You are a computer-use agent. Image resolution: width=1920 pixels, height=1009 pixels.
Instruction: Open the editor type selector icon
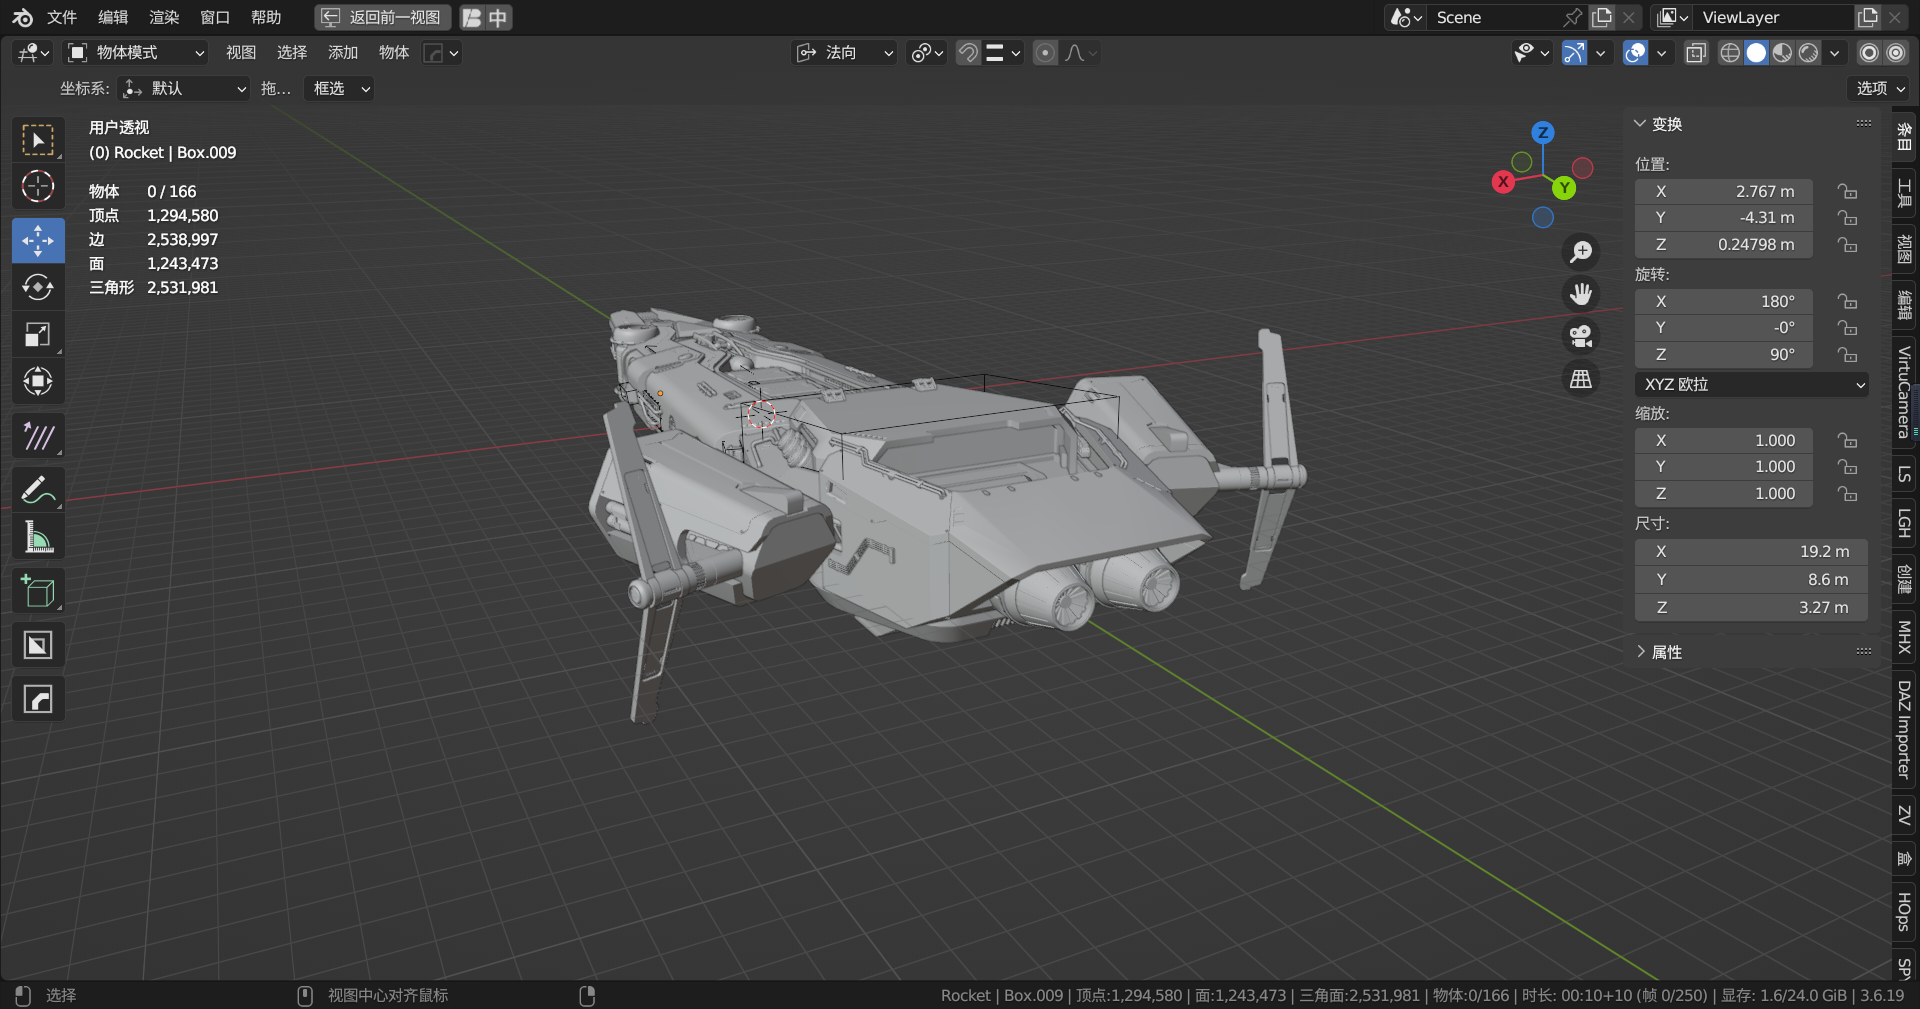click(33, 53)
